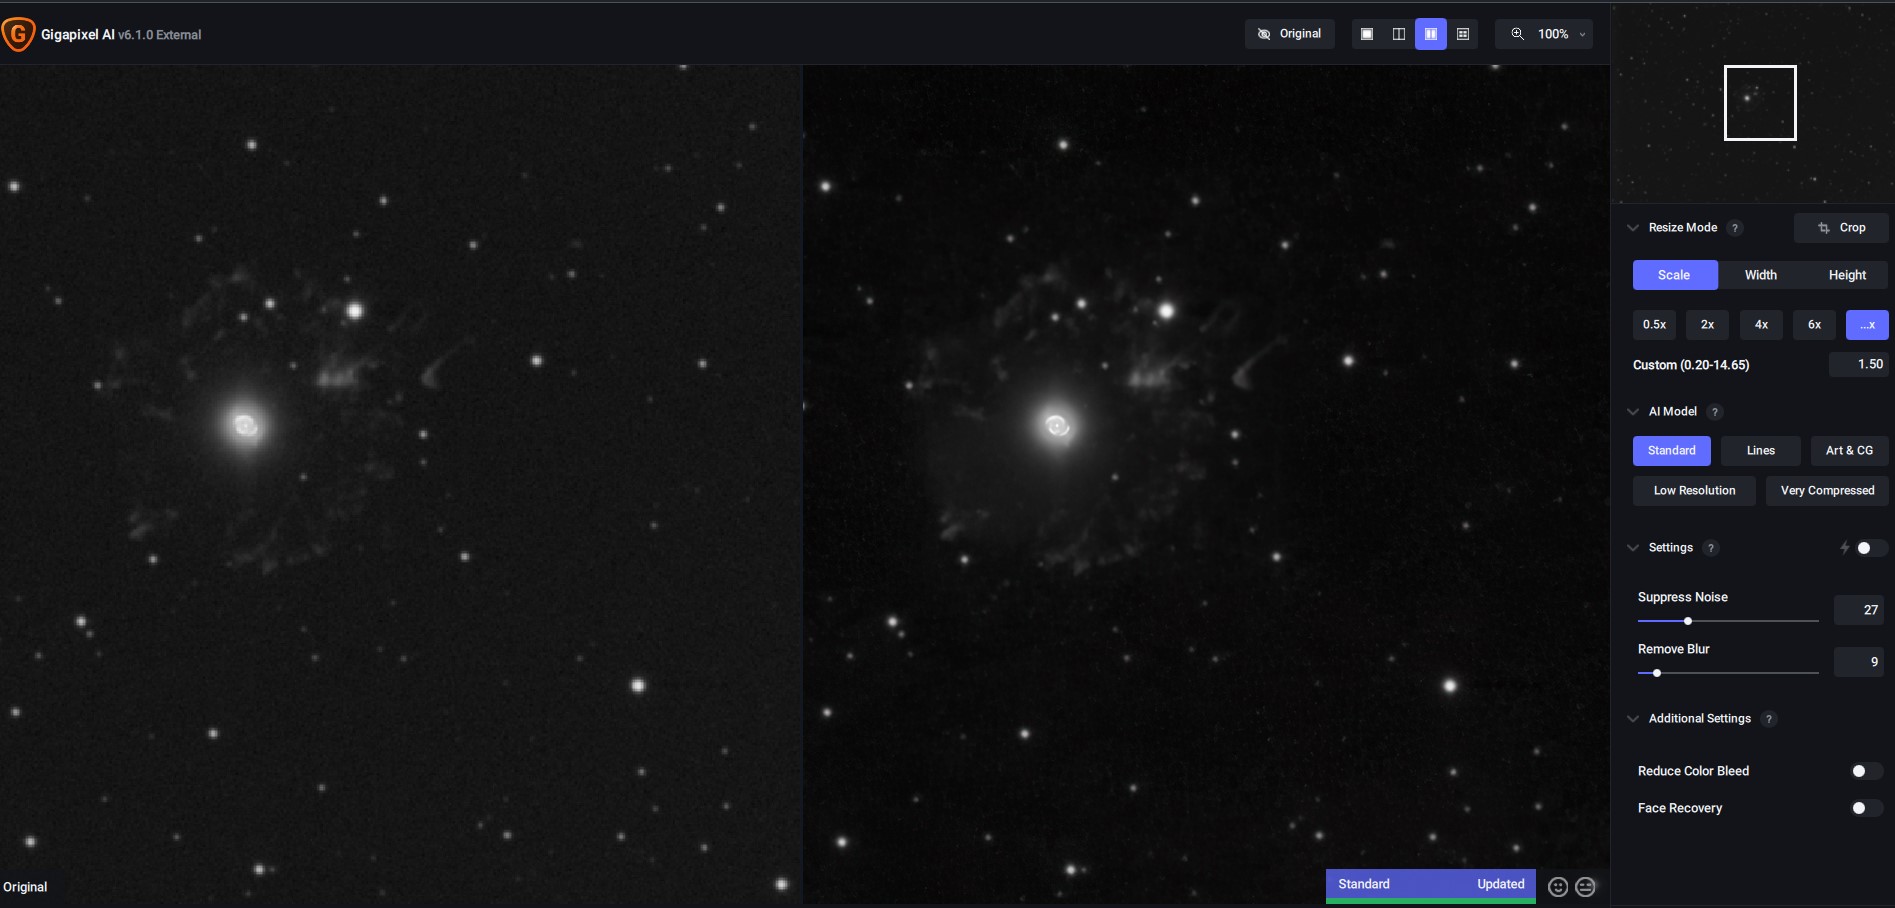Select split view layout icon
The width and height of the screenshot is (1895, 908).
coord(1399,34)
